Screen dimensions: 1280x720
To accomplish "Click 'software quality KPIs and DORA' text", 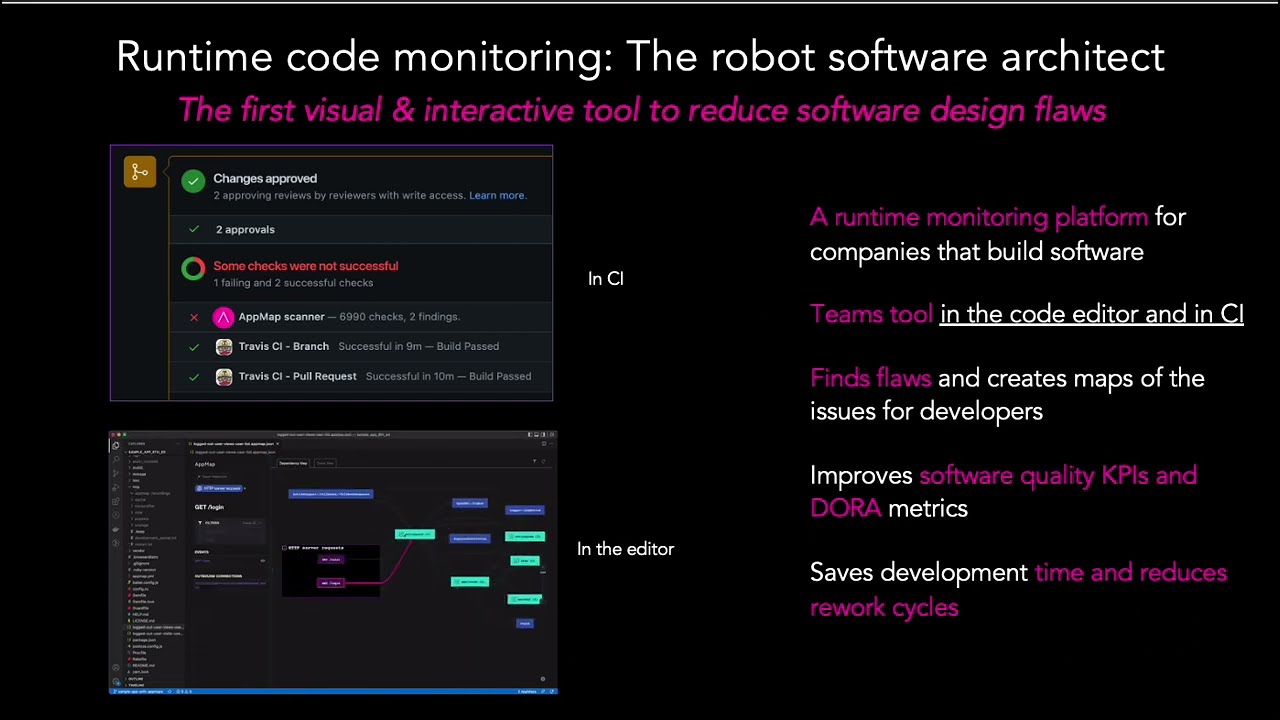I will pyautogui.click(x=1003, y=491).
